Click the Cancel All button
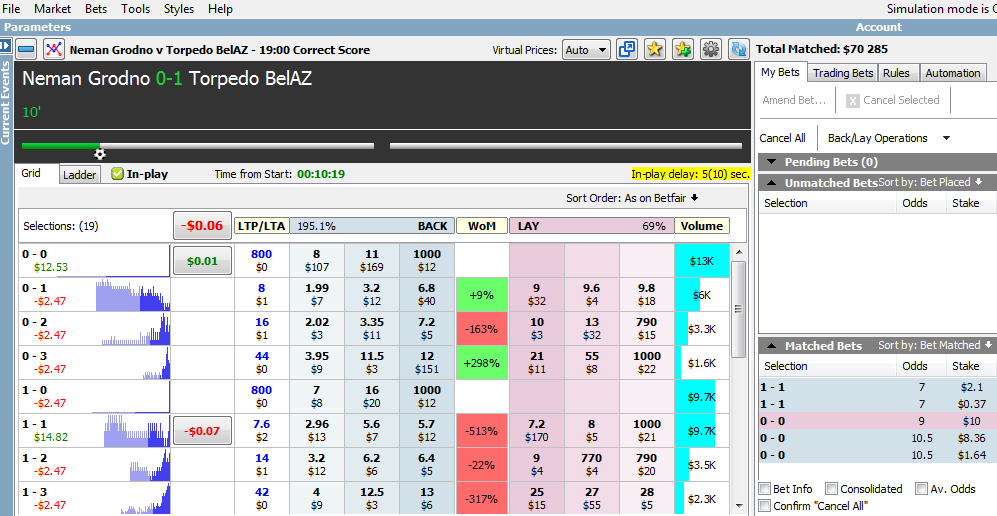This screenshot has width=997, height=516. click(x=783, y=138)
